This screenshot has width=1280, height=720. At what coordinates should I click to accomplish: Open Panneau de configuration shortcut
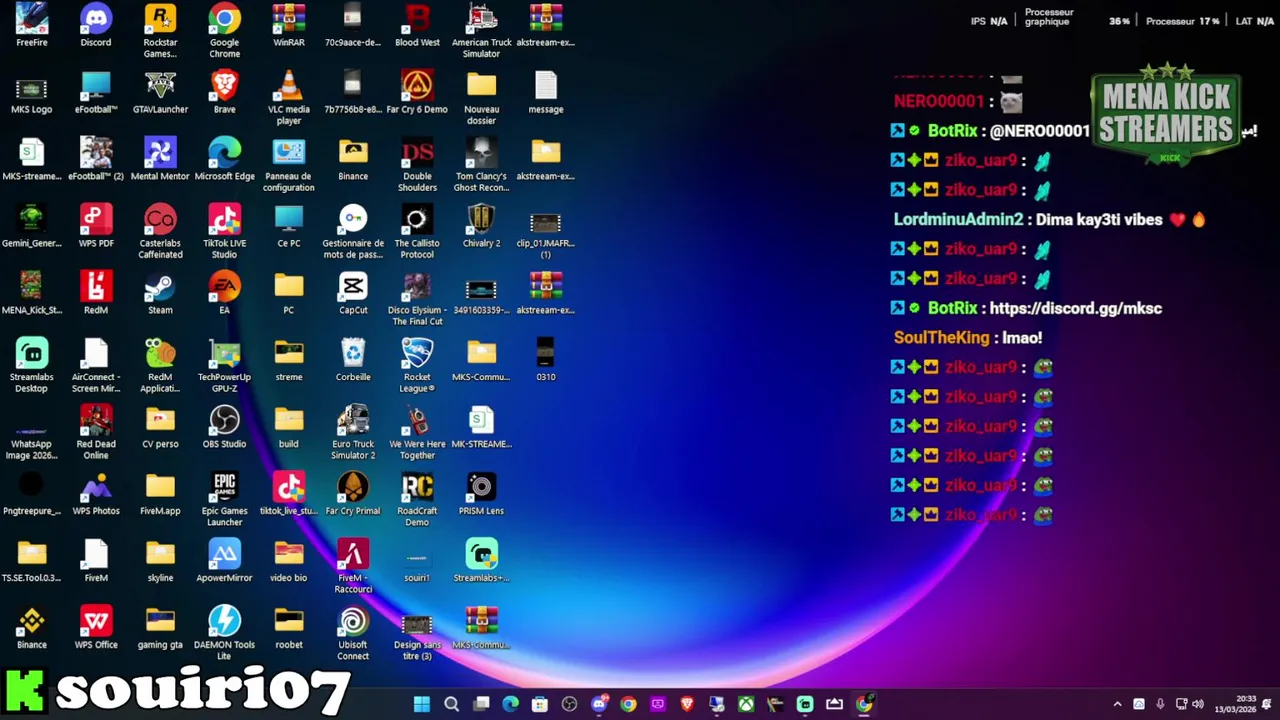point(289,165)
